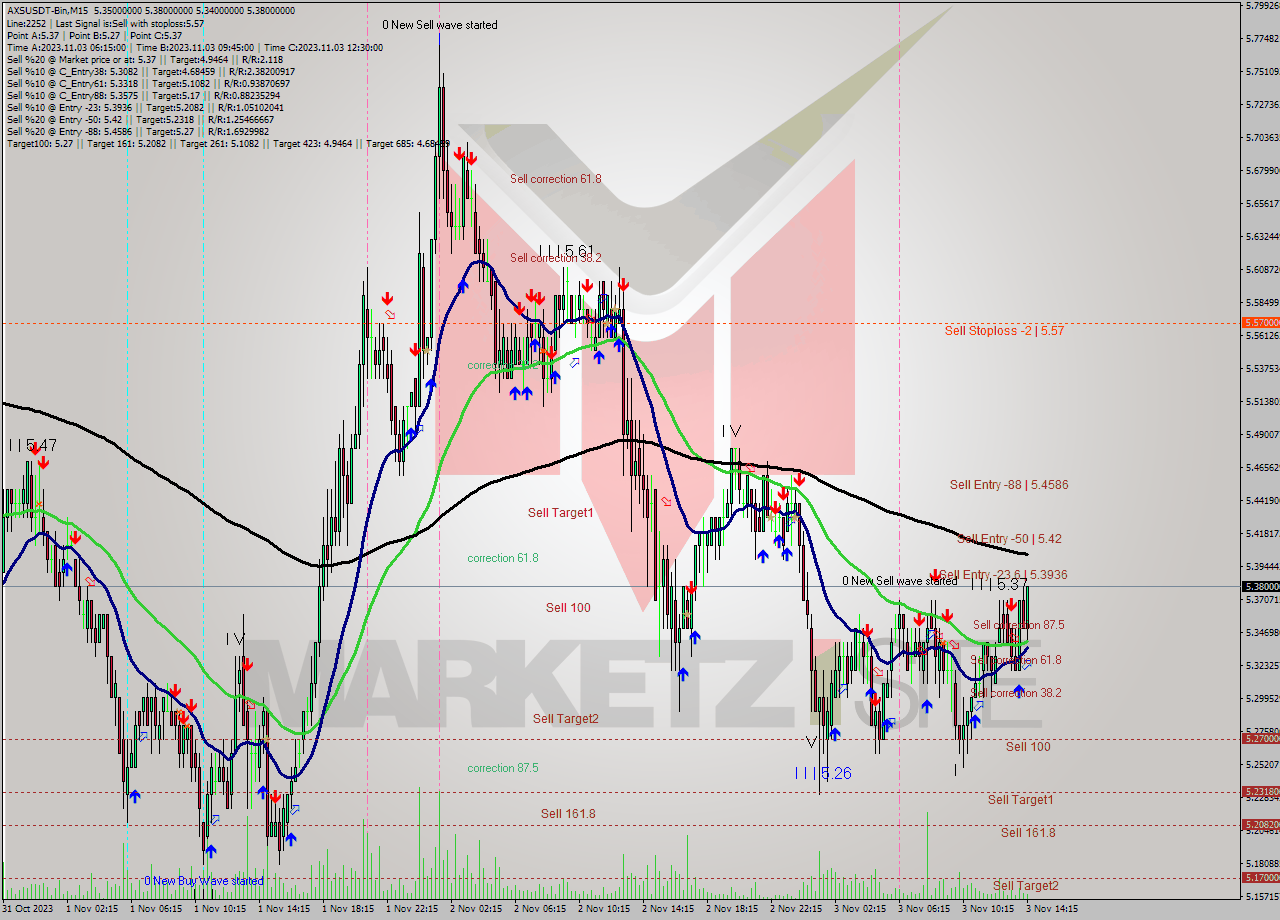
Task: Click the blue 'I I I 5.26' wave label
Action: (822, 773)
